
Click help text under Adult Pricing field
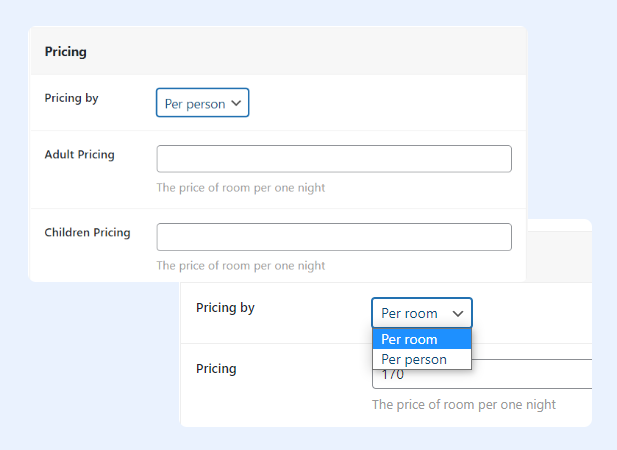click(x=241, y=188)
